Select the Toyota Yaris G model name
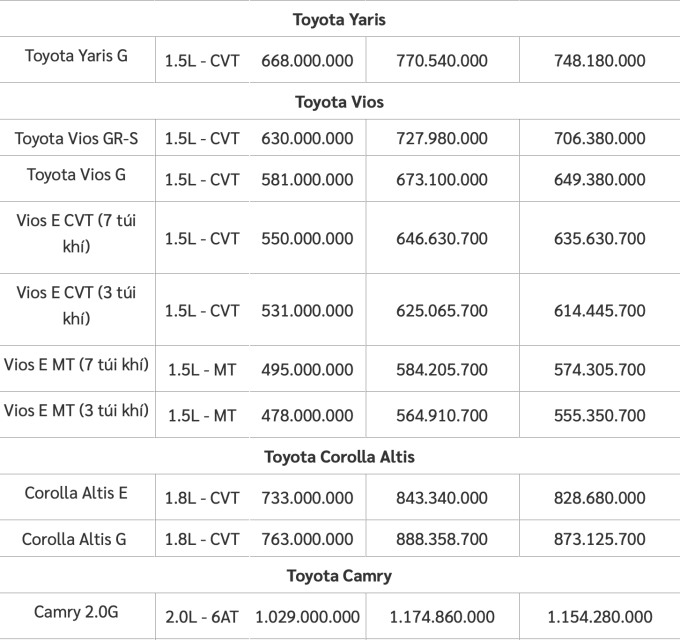This screenshot has height=640, width=680. coord(77,55)
